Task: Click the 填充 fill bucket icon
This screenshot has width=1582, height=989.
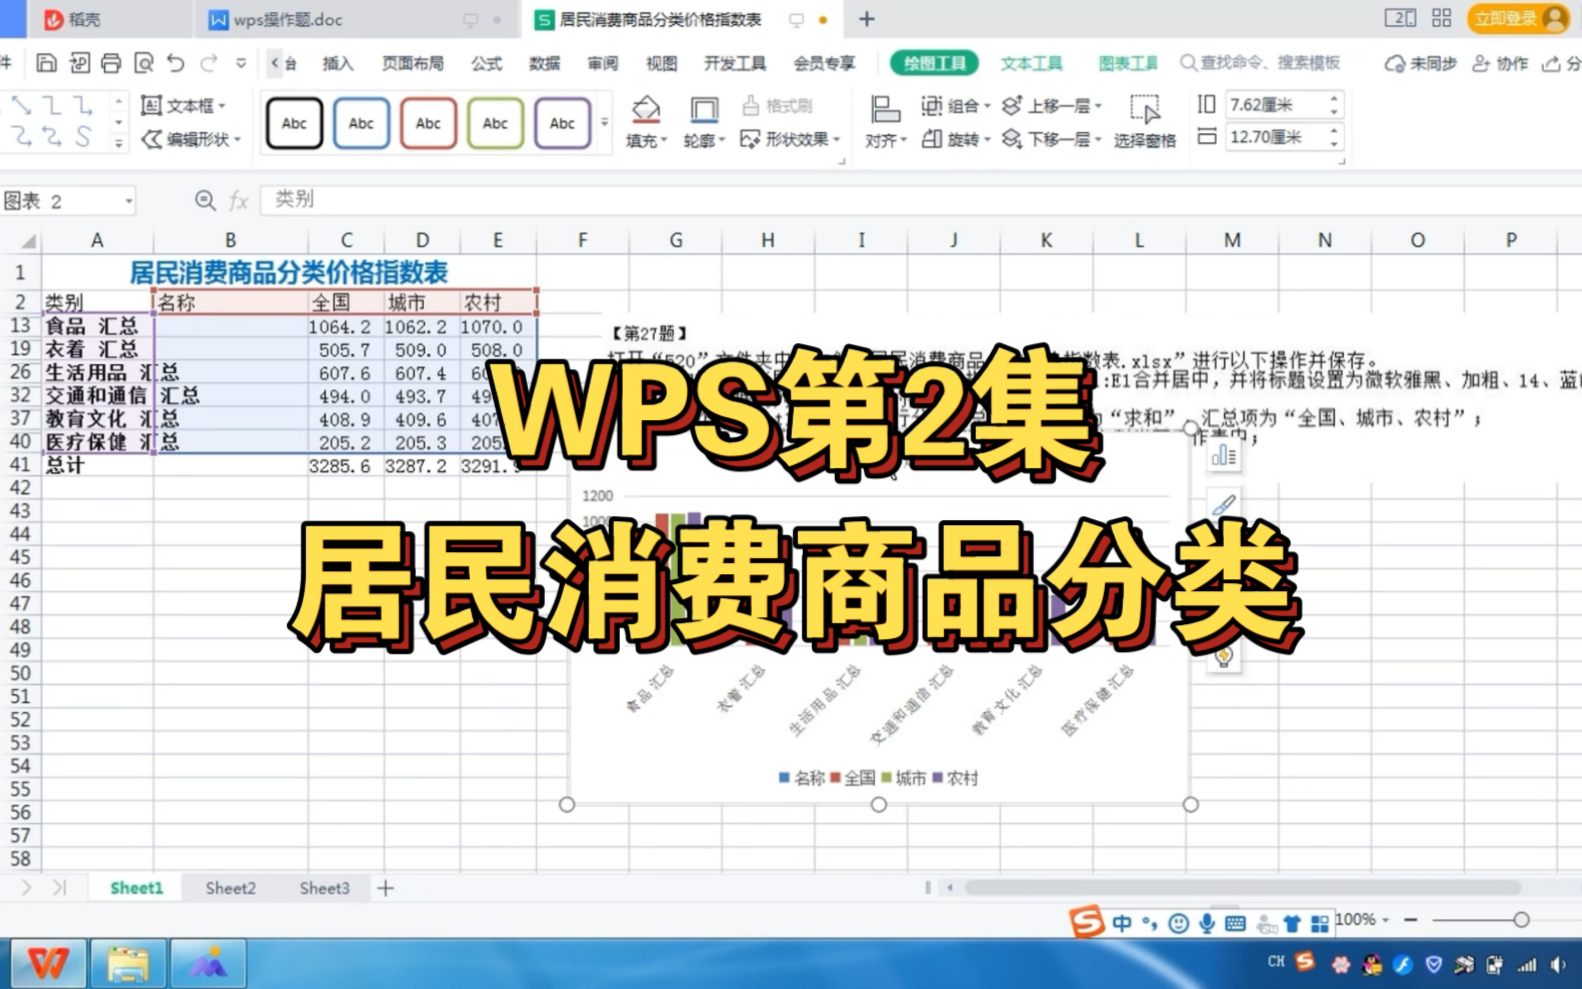Action: 646,110
